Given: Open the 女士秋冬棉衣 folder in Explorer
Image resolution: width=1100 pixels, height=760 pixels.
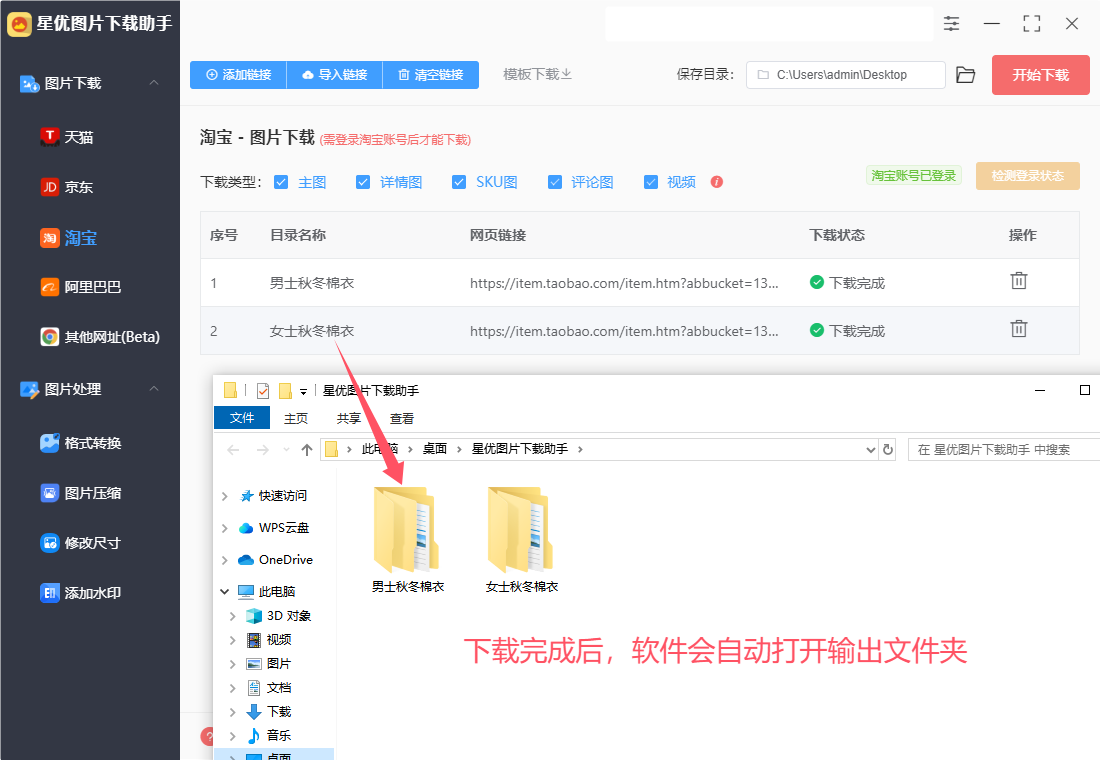Looking at the screenshot, I should coord(521,539).
